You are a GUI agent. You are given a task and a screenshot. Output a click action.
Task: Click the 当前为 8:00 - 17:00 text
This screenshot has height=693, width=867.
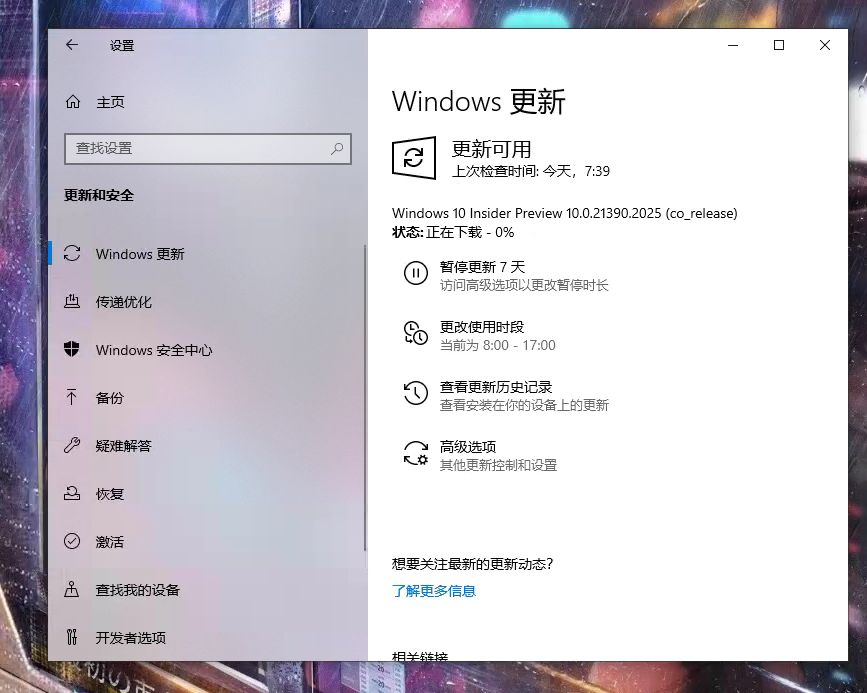coord(498,345)
